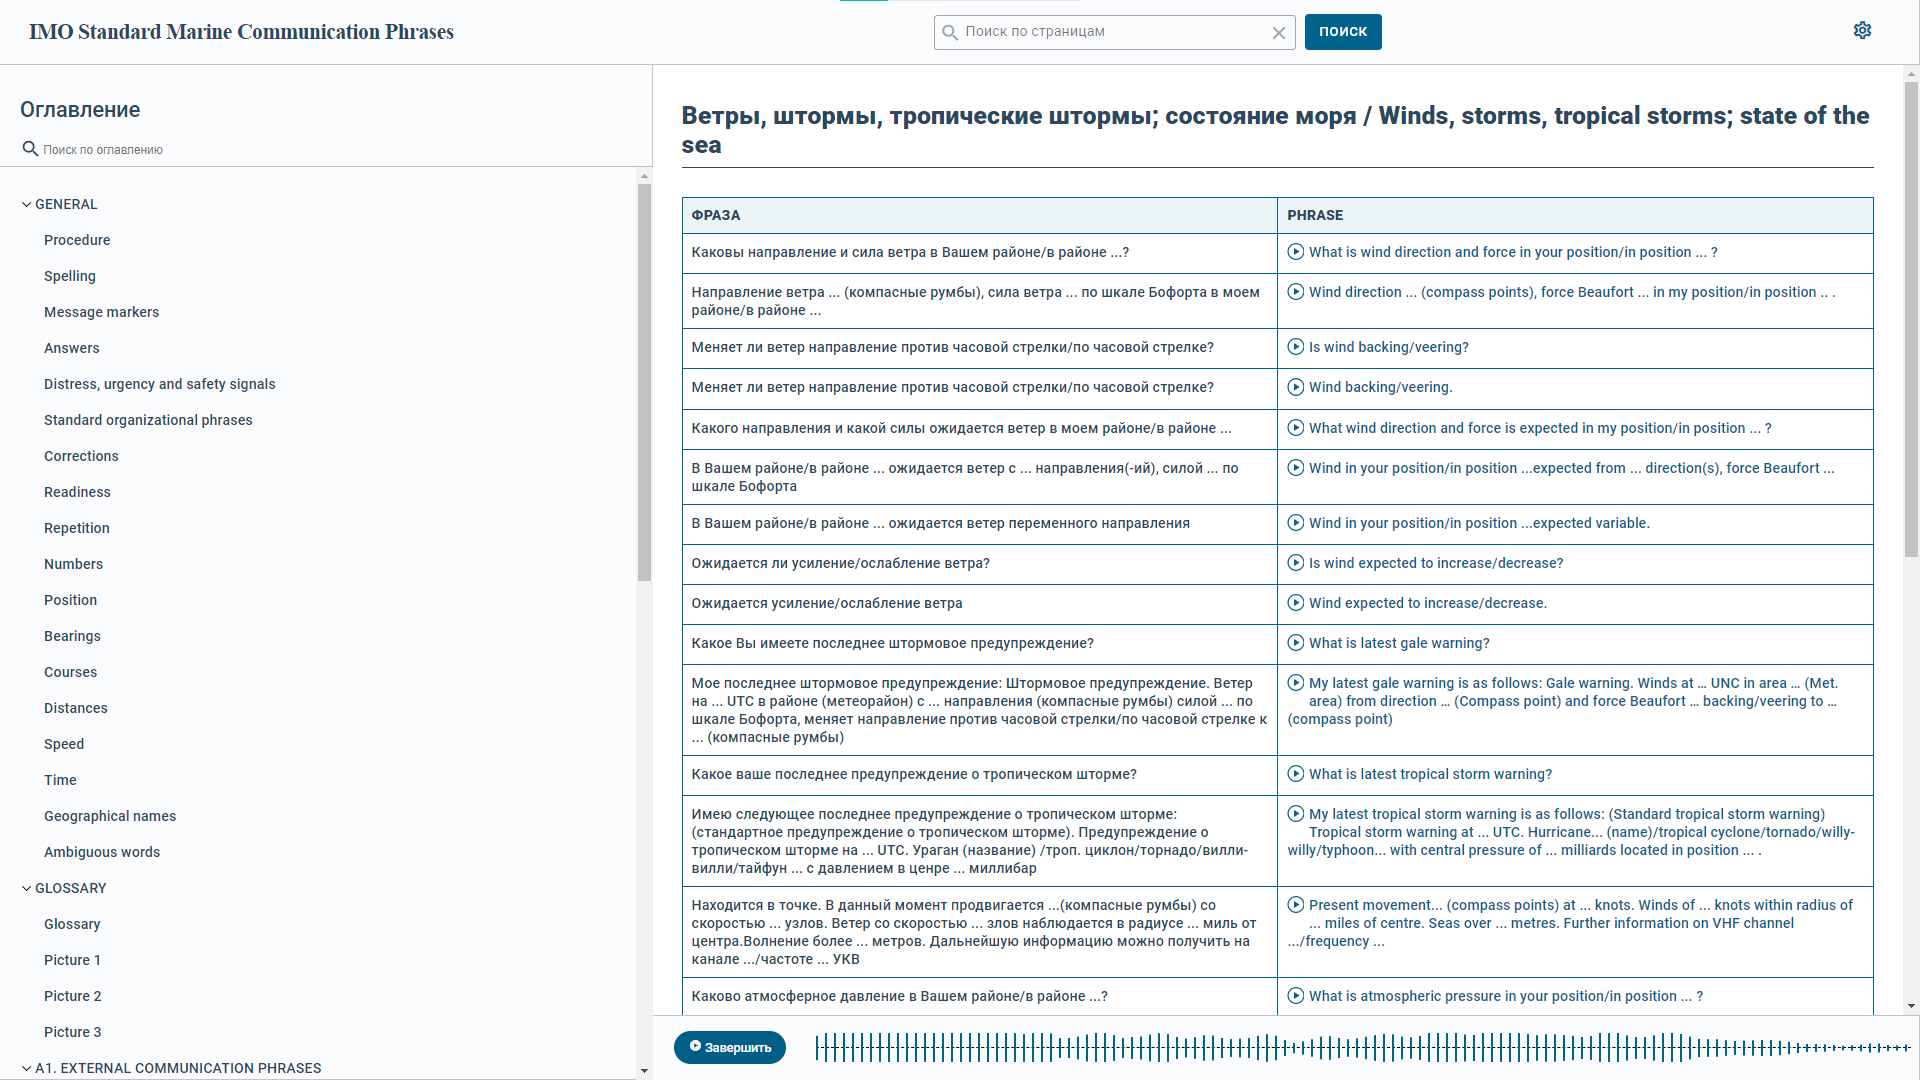Viewport: 1920px width, 1080px height.
Task: Open settings gear icon
Action: coord(1862,31)
